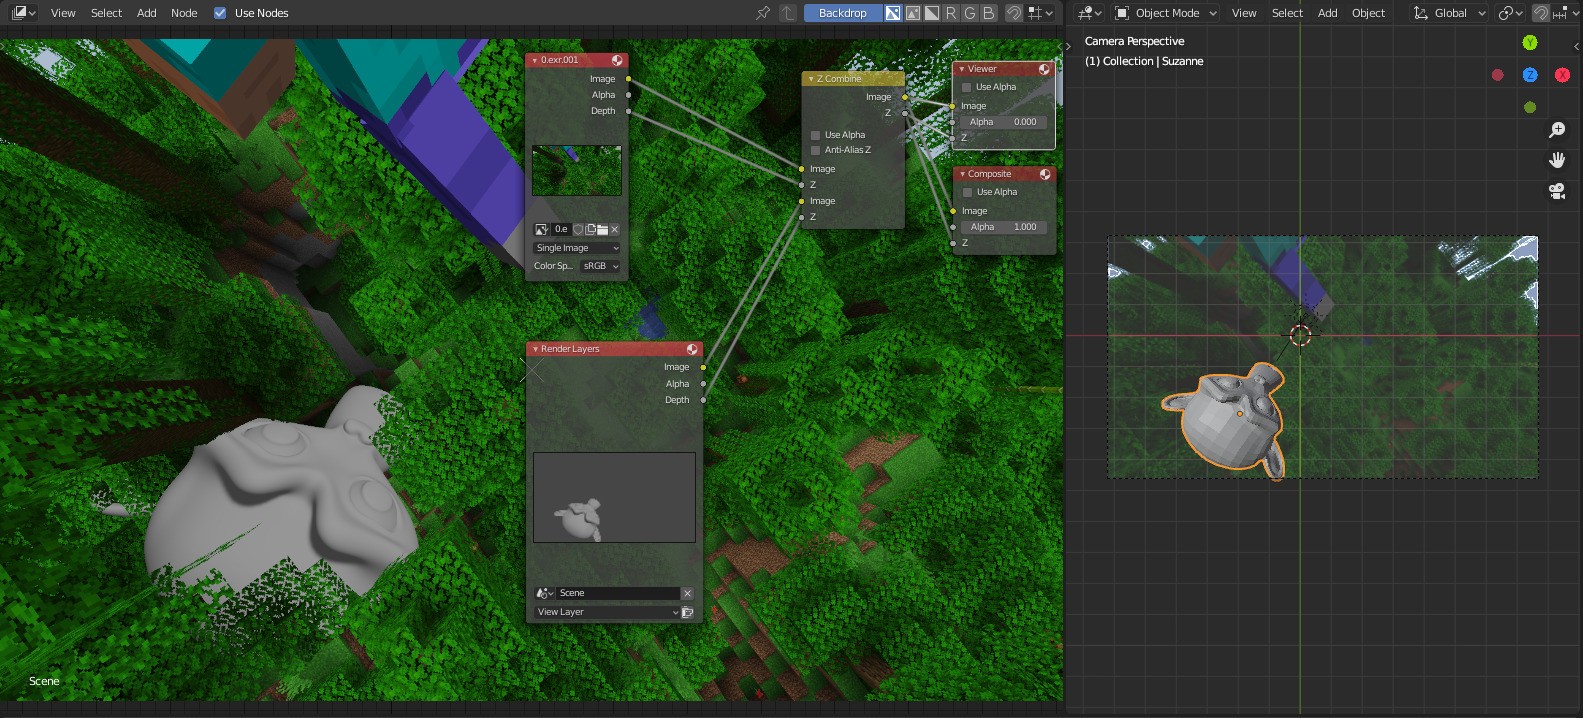Toggle camera view with the camera icon
The height and width of the screenshot is (718, 1583).
[x=1557, y=191]
